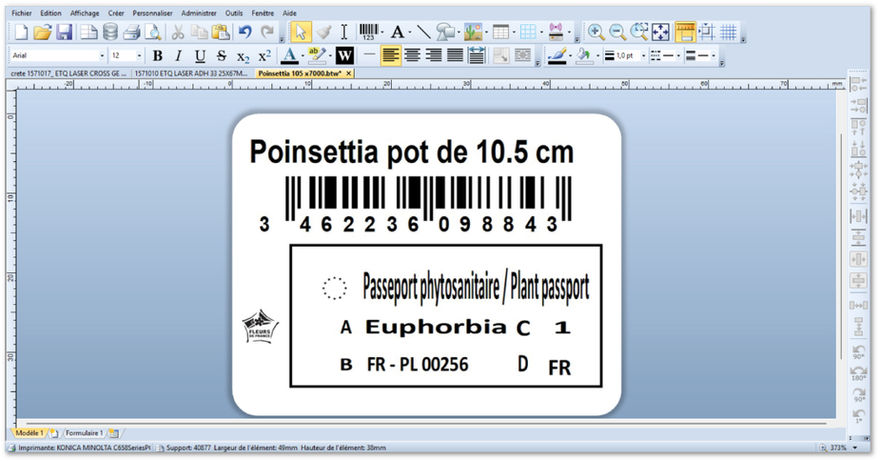The width and height of the screenshot is (880, 461).
Task: Paste from clipboard icon
Action: point(221,32)
